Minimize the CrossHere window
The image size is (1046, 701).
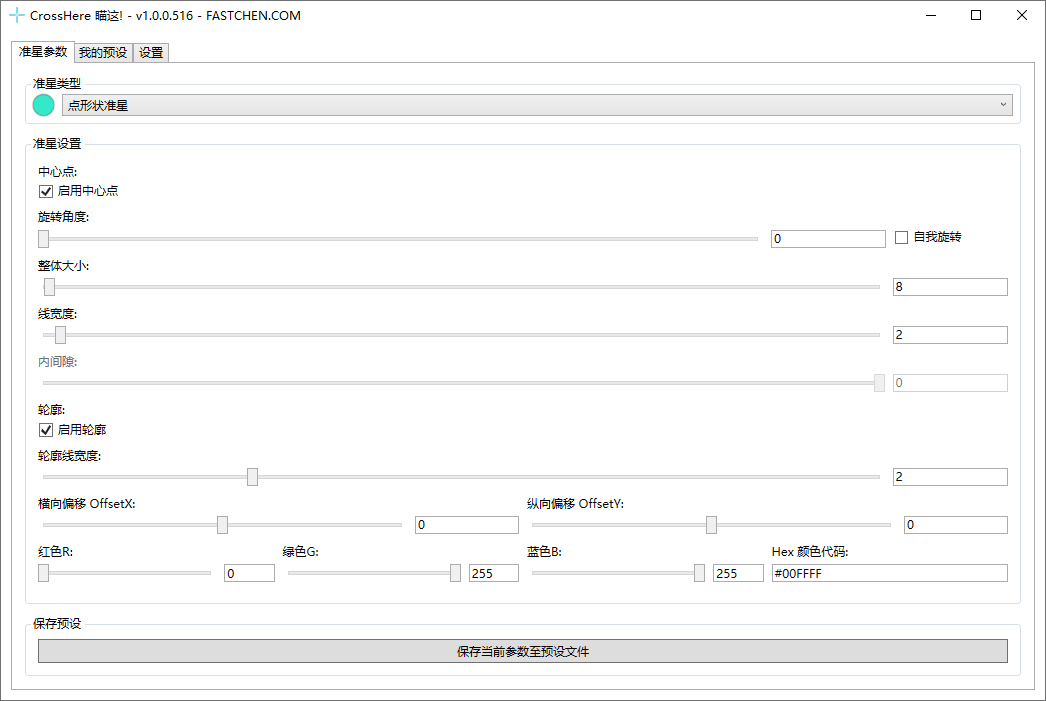[931, 15]
